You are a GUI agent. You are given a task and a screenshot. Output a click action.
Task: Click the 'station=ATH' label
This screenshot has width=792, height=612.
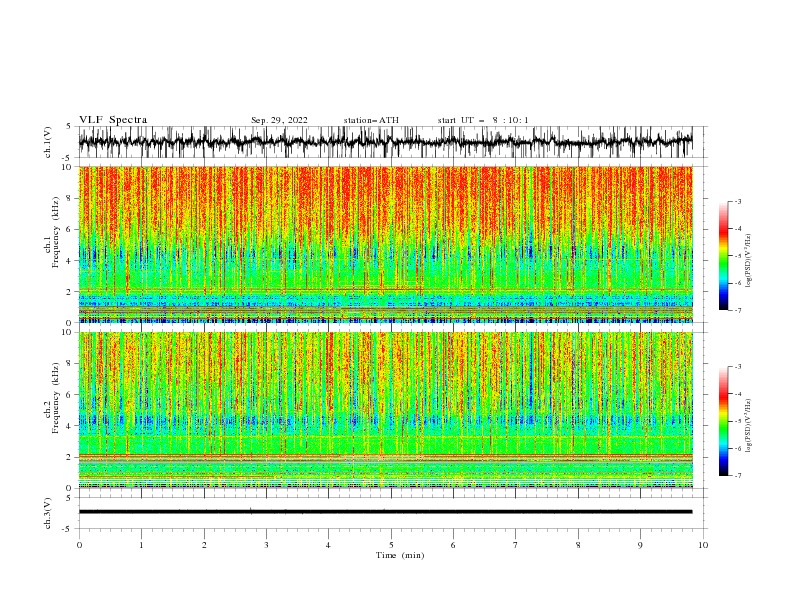point(371,120)
